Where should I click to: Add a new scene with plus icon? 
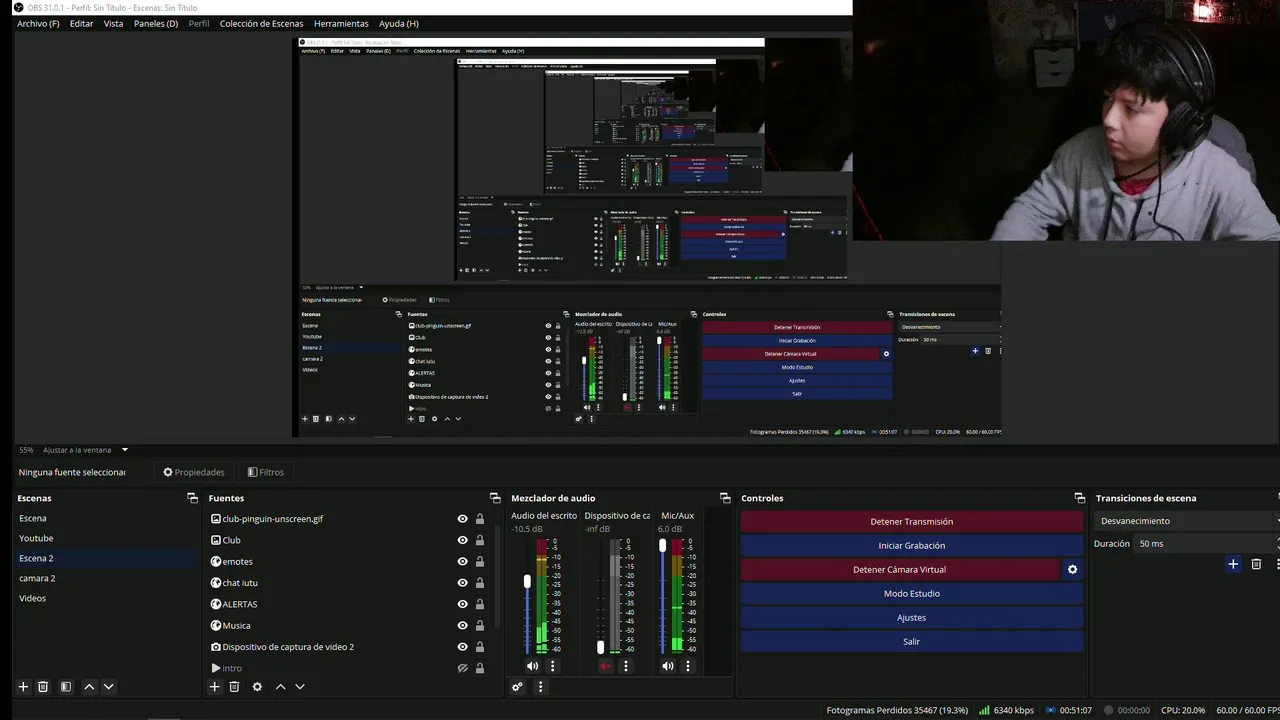(23, 687)
